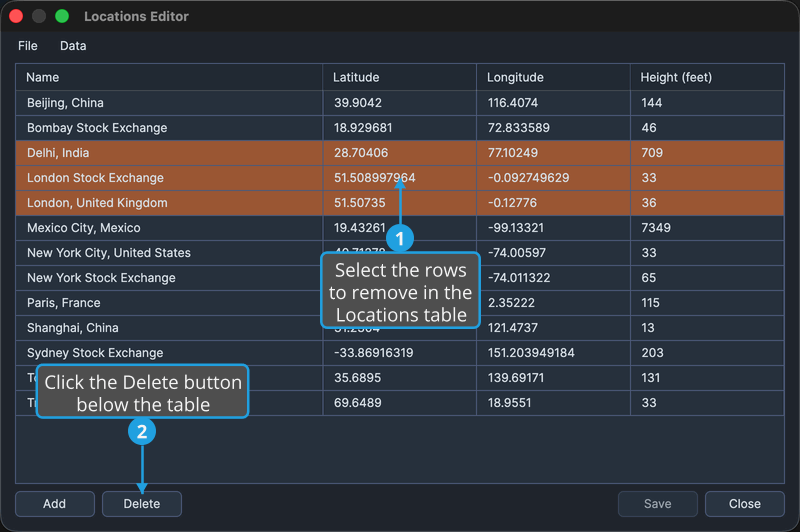This screenshot has width=800, height=532.
Task: Open the Data menu
Action: [x=73, y=46]
